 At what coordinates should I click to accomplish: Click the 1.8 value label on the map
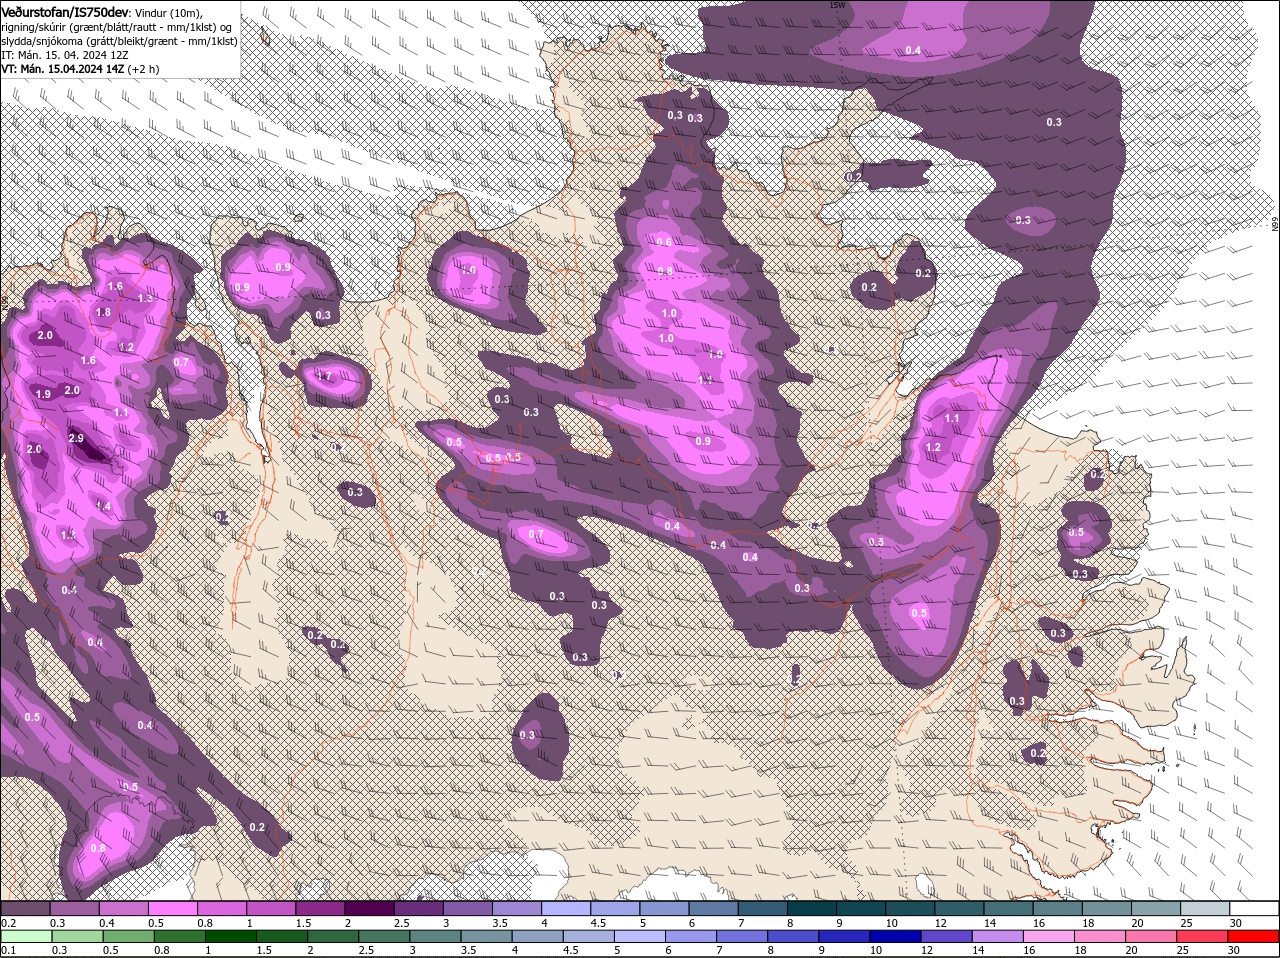103,312
